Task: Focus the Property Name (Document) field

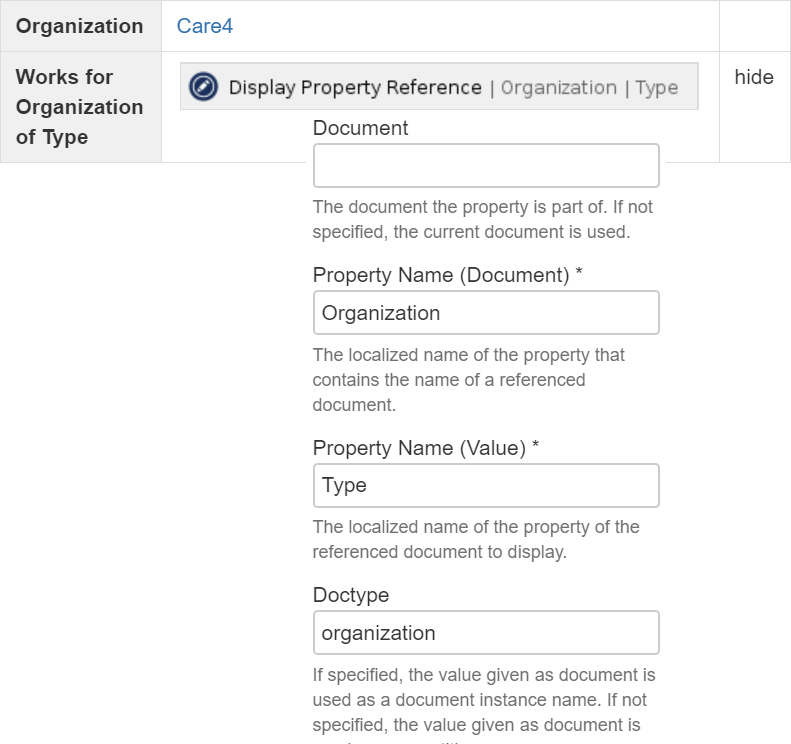Action: coord(486,313)
